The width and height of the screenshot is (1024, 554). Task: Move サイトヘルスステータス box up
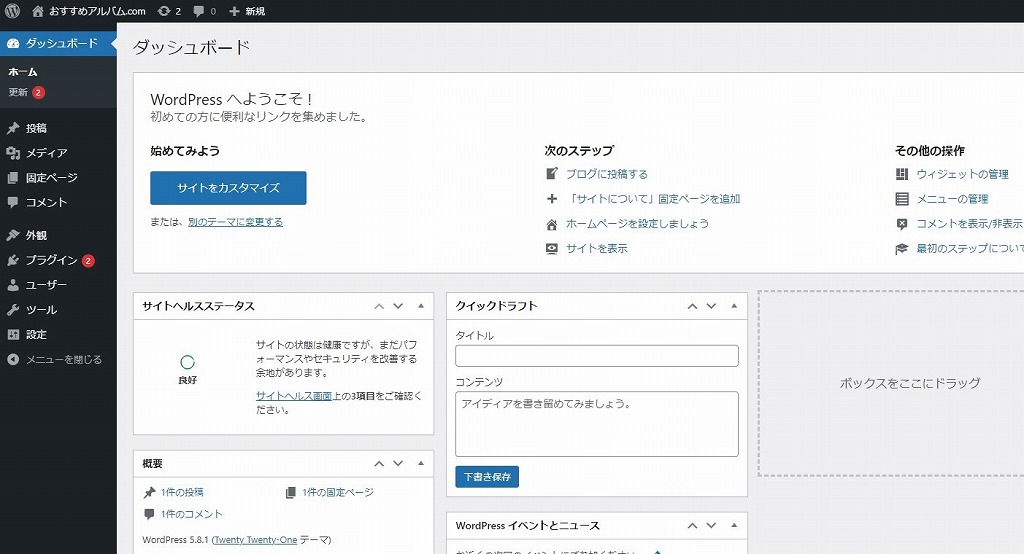(x=379, y=306)
